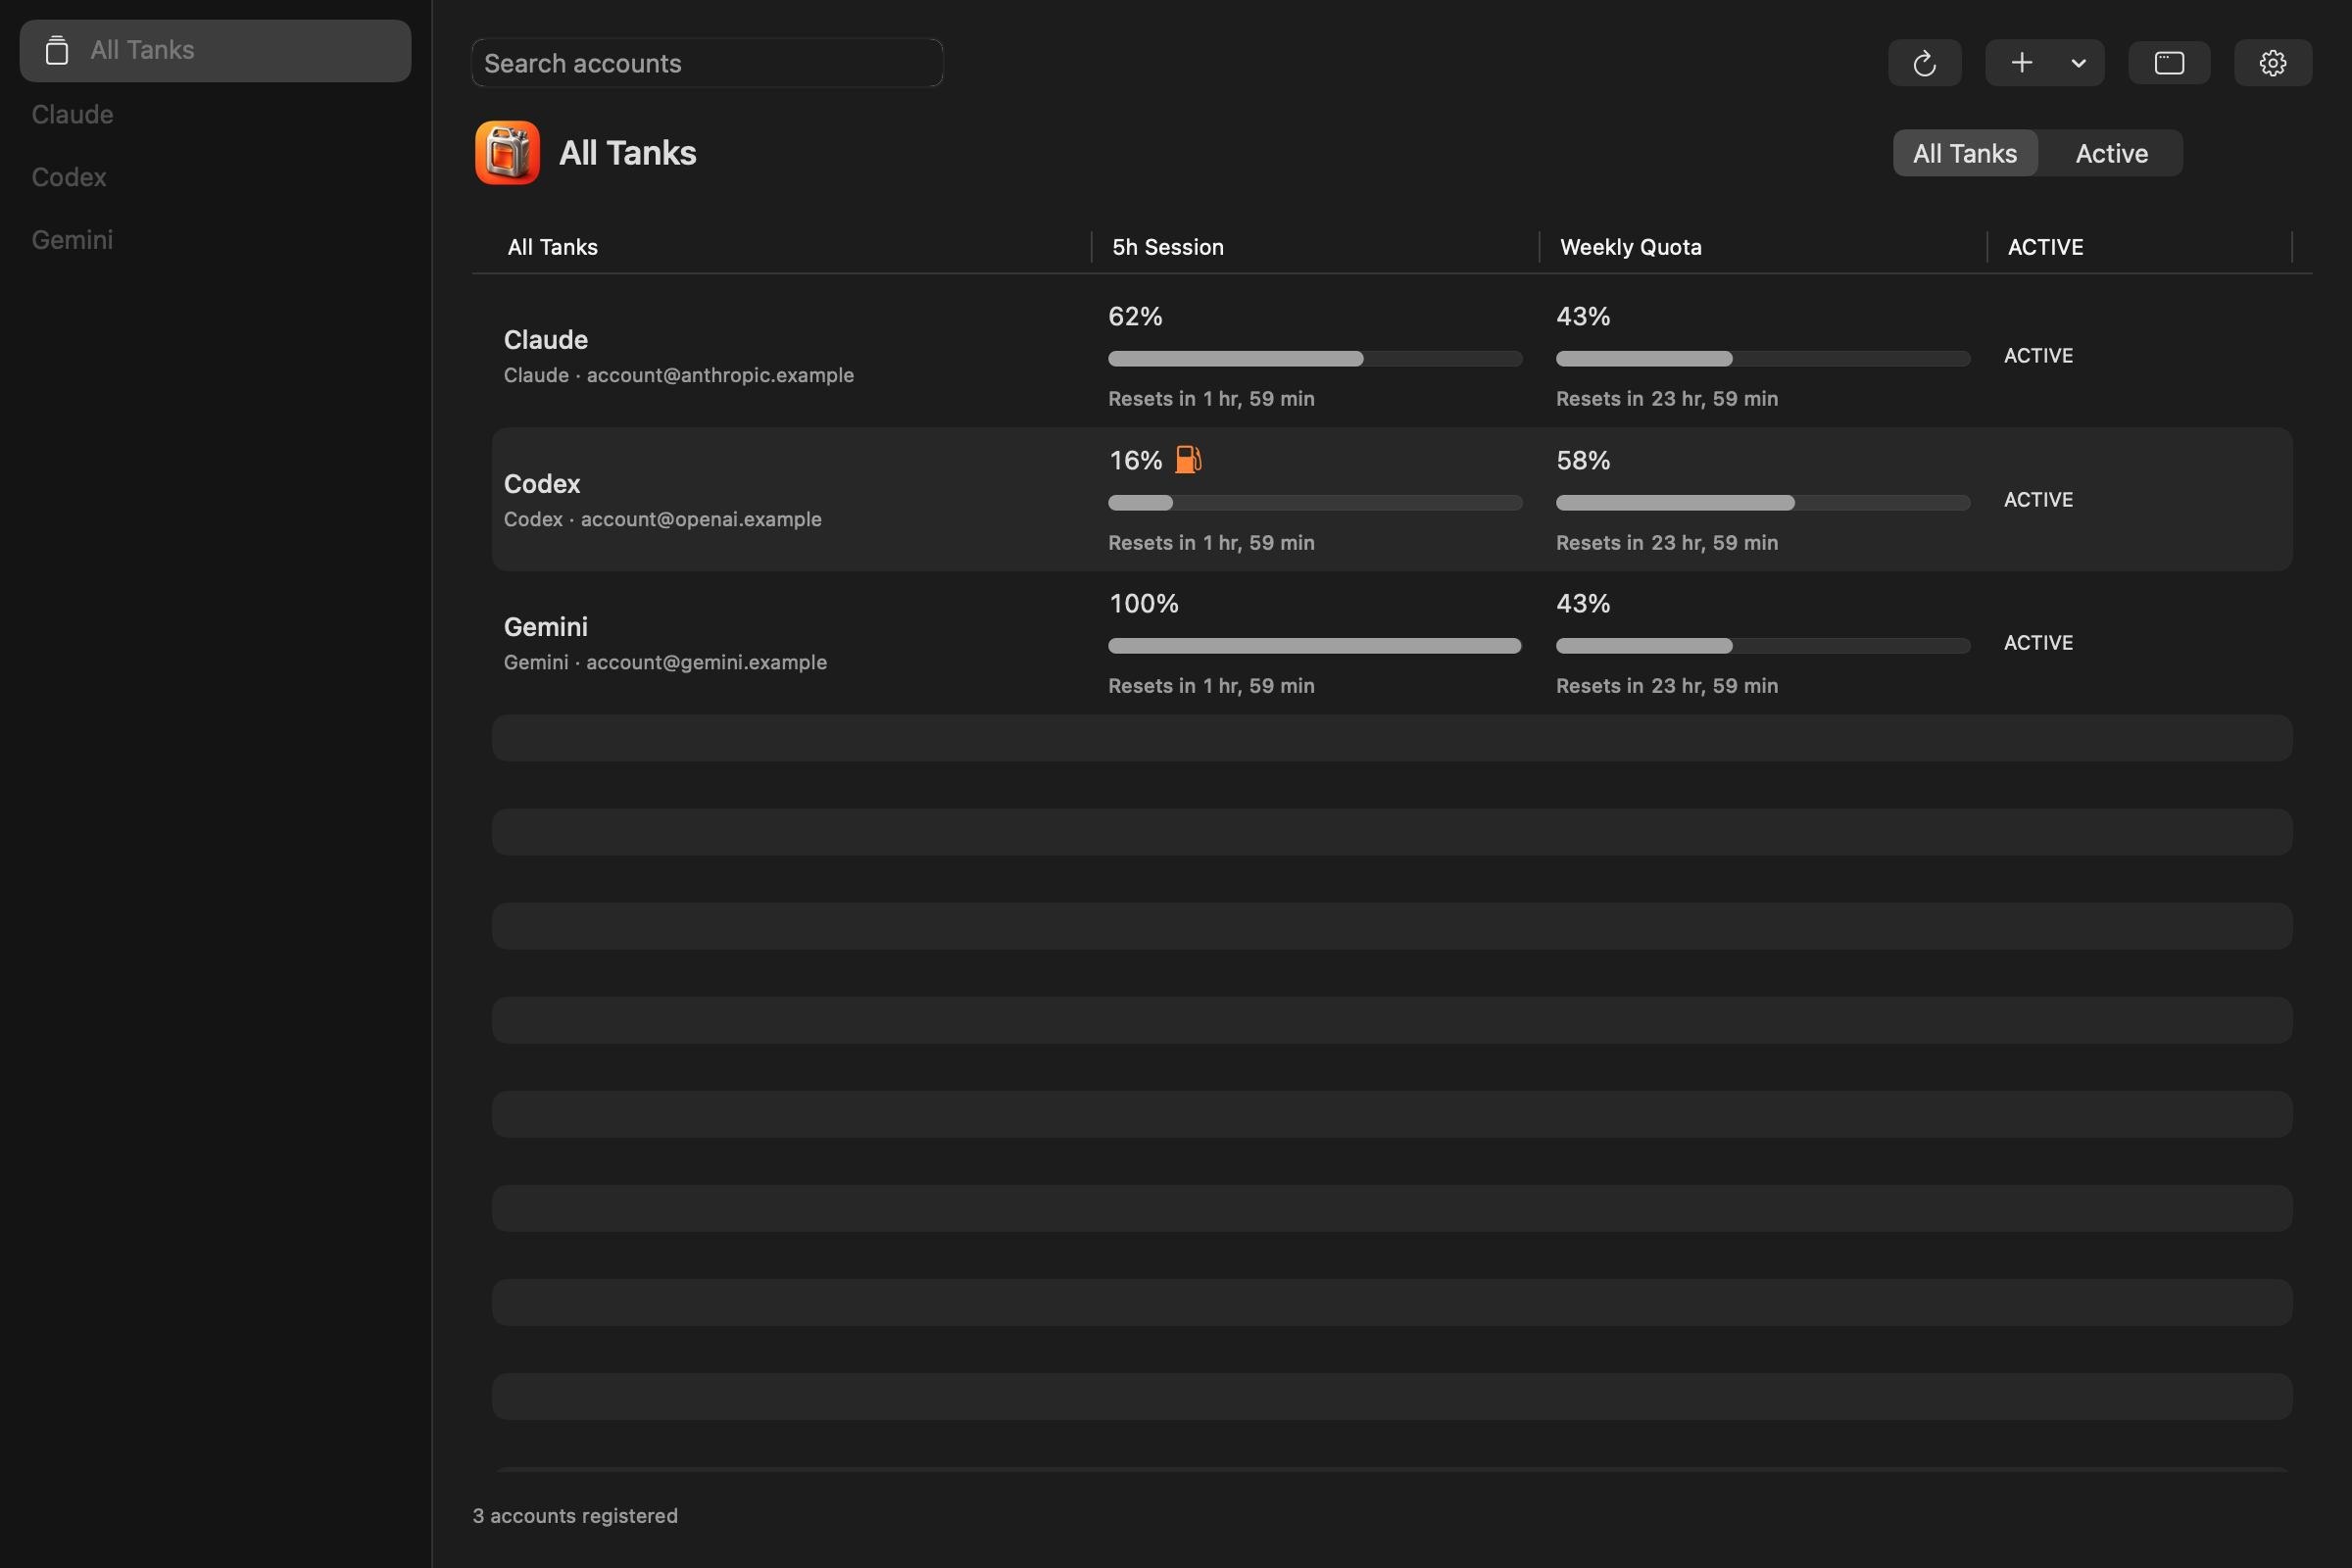Click Claude 5h session progress bar
Viewport: 2352px width, 1568px height.
point(1315,358)
